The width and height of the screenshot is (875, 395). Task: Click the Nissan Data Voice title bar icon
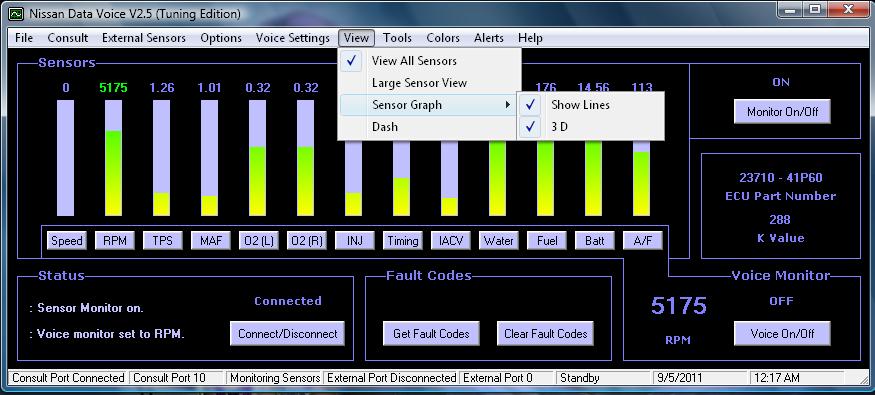click(17, 13)
